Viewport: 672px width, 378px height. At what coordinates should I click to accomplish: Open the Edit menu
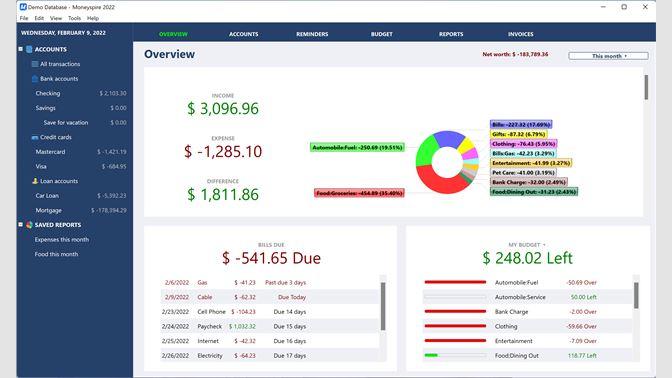(x=39, y=18)
